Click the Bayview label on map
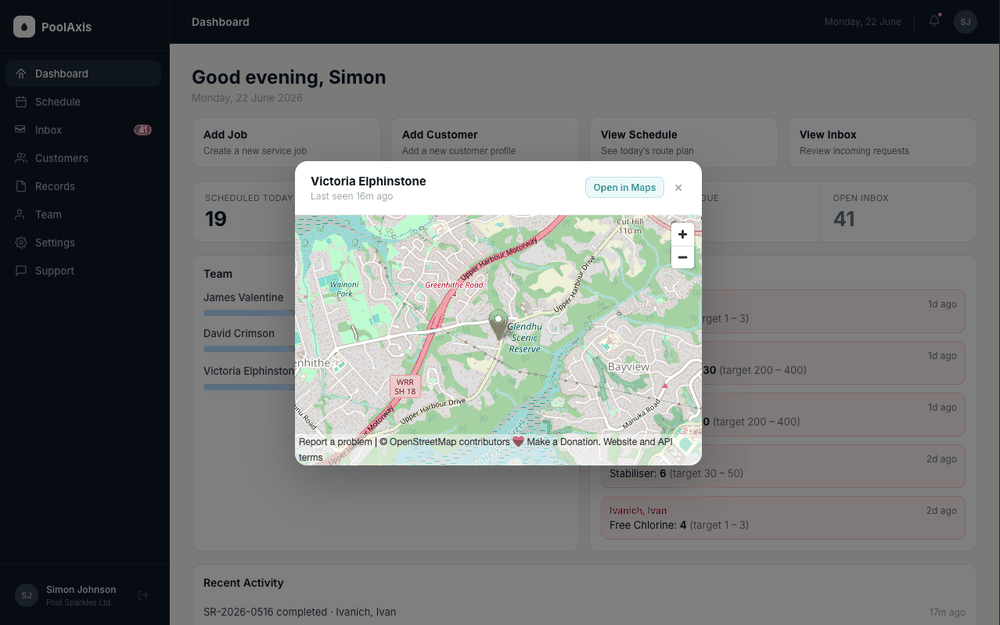This screenshot has height=625, width=1000. (x=628, y=367)
